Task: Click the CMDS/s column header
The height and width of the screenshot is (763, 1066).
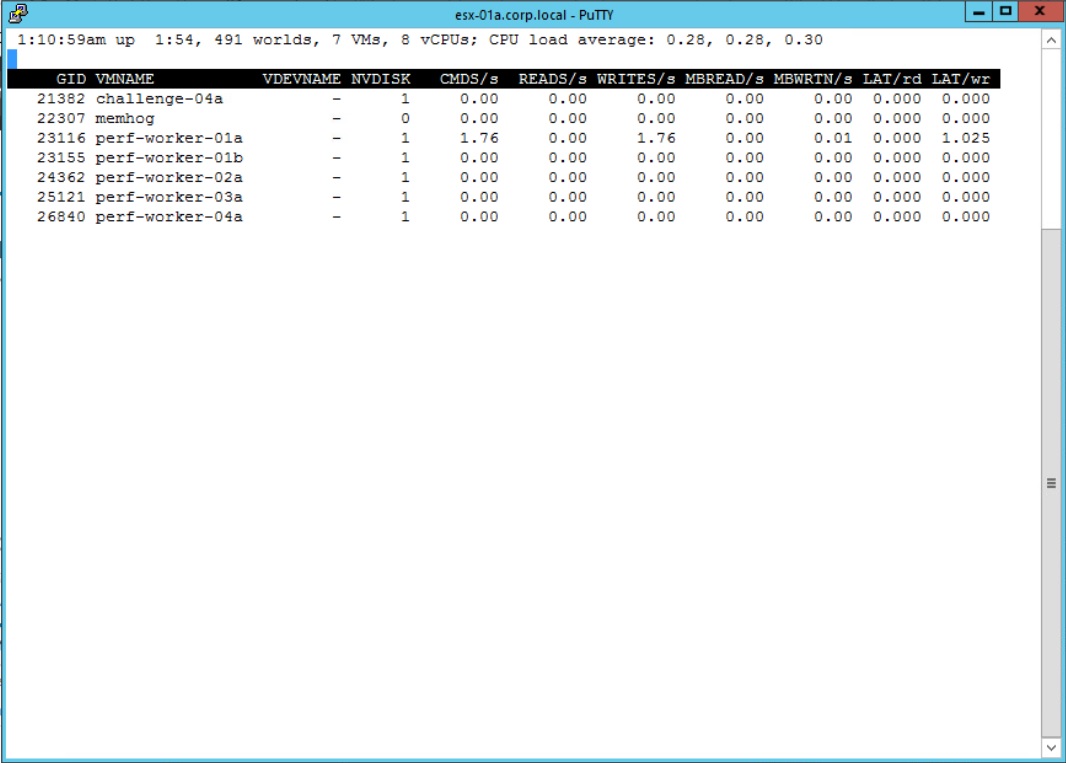Action: click(x=468, y=79)
